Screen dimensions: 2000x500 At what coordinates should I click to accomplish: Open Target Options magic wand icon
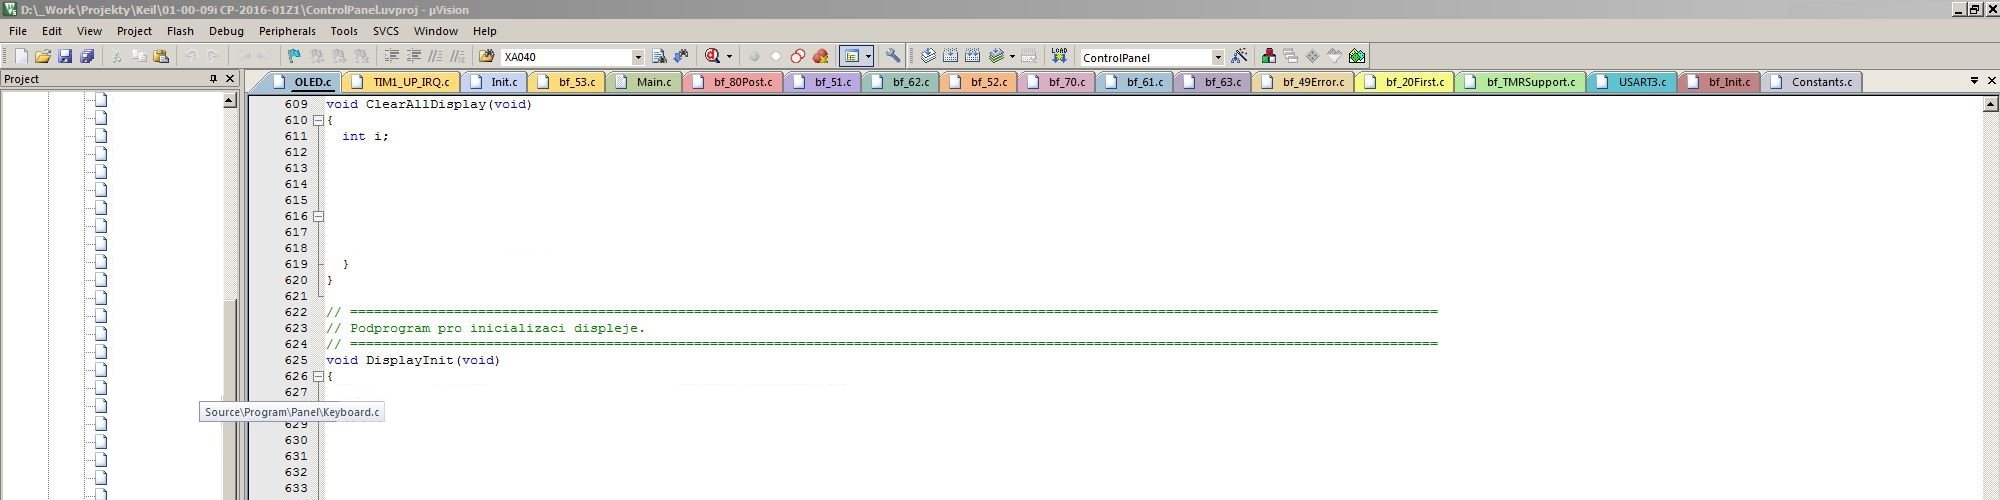click(x=1239, y=57)
